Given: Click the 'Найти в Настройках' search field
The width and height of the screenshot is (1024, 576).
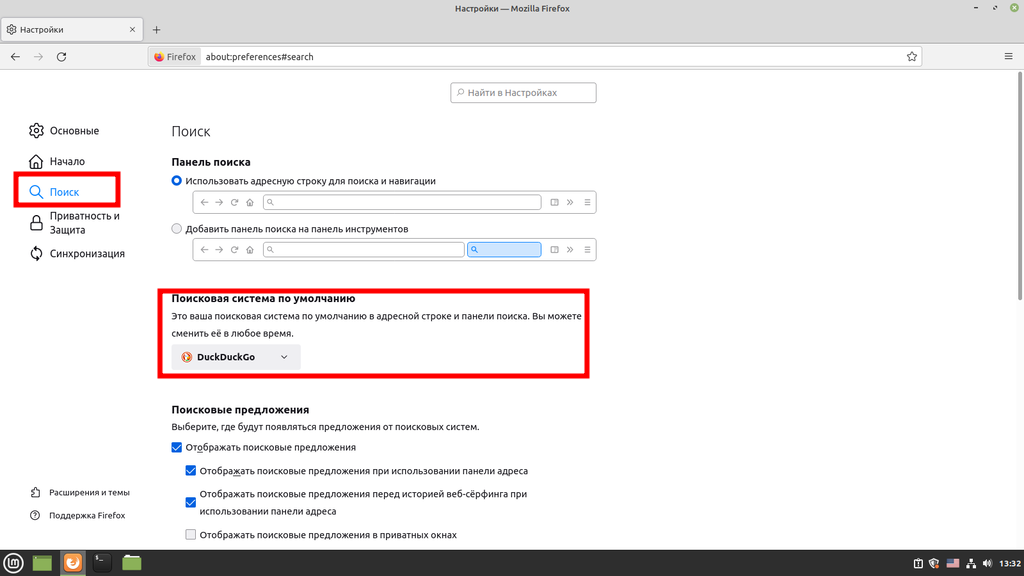Looking at the screenshot, I should click(x=523, y=93).
